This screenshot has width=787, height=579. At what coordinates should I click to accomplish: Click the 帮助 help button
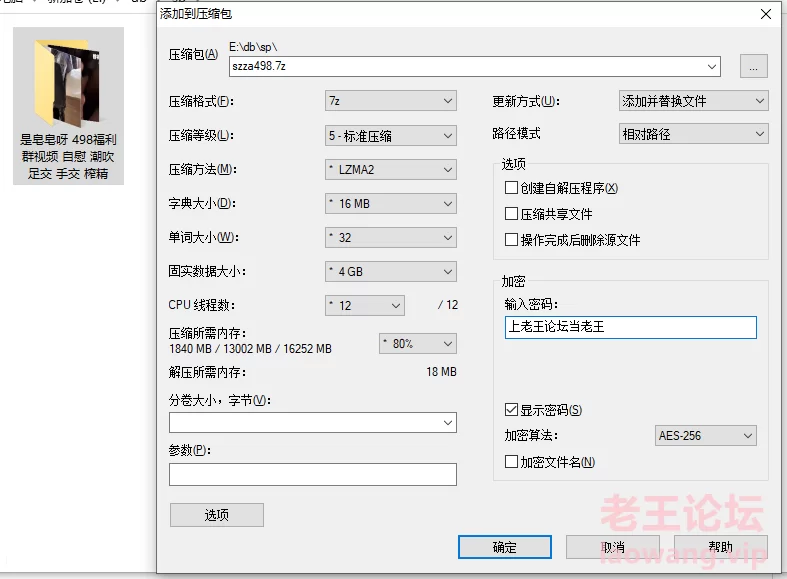721,547
